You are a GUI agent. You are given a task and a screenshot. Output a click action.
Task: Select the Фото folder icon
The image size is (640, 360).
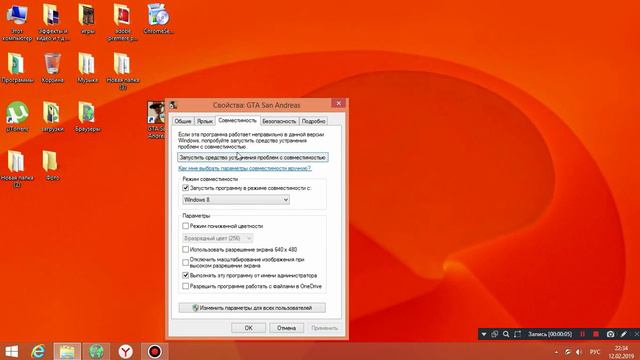pos(52,166)
